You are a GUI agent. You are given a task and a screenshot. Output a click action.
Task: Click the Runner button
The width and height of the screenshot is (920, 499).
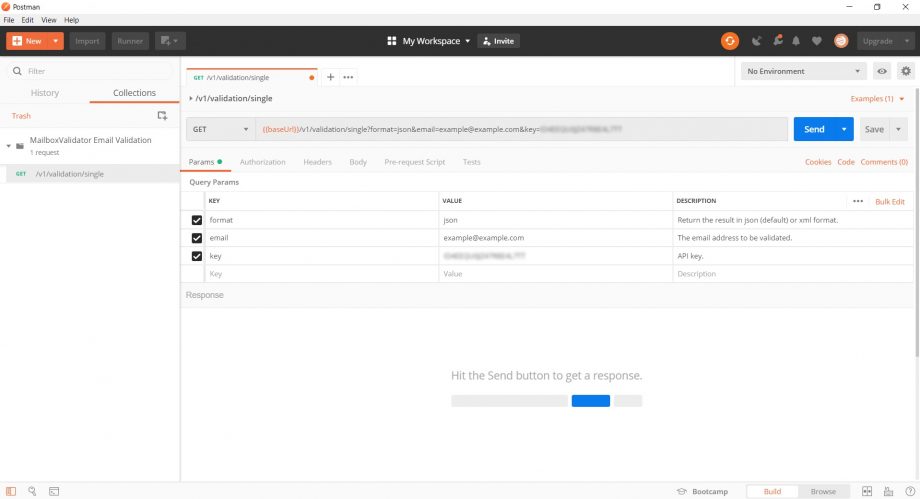pos(130,41)
